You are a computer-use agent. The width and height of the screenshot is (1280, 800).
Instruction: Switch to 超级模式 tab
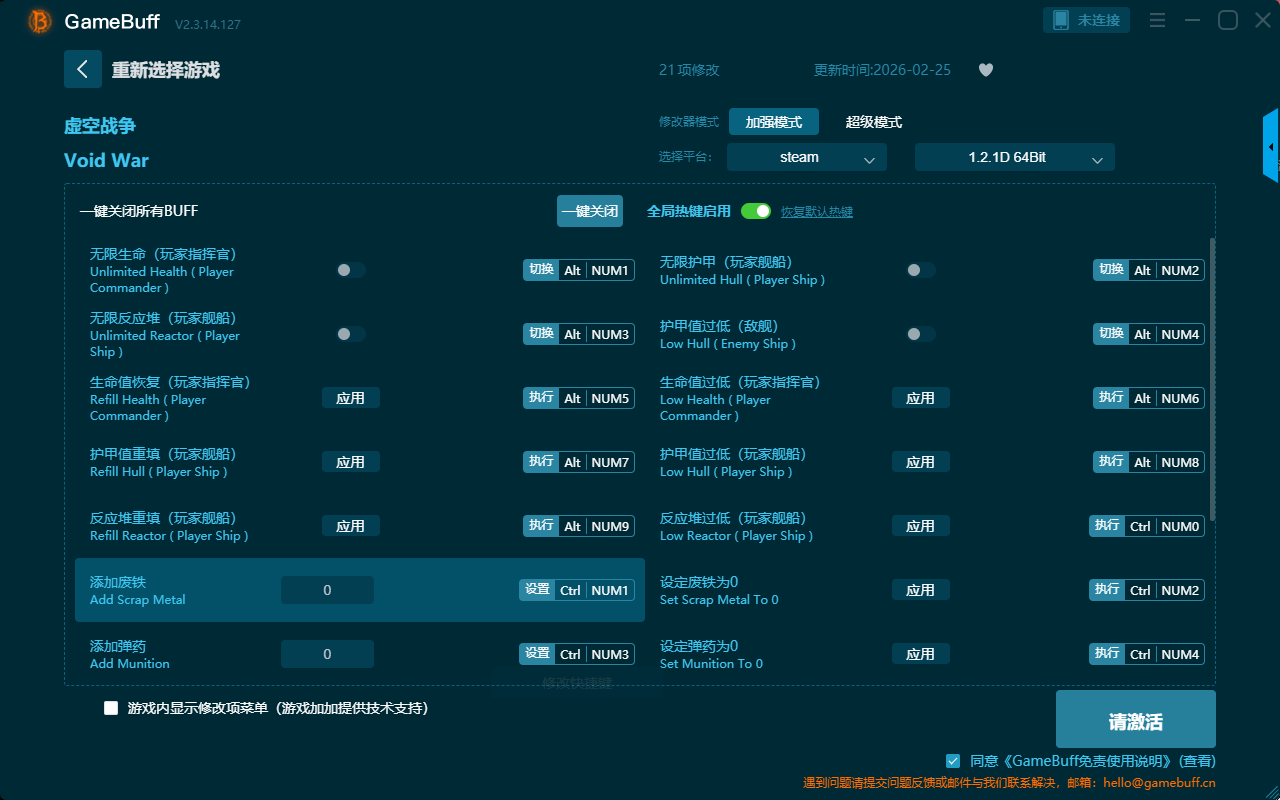(x=873, y=122)
